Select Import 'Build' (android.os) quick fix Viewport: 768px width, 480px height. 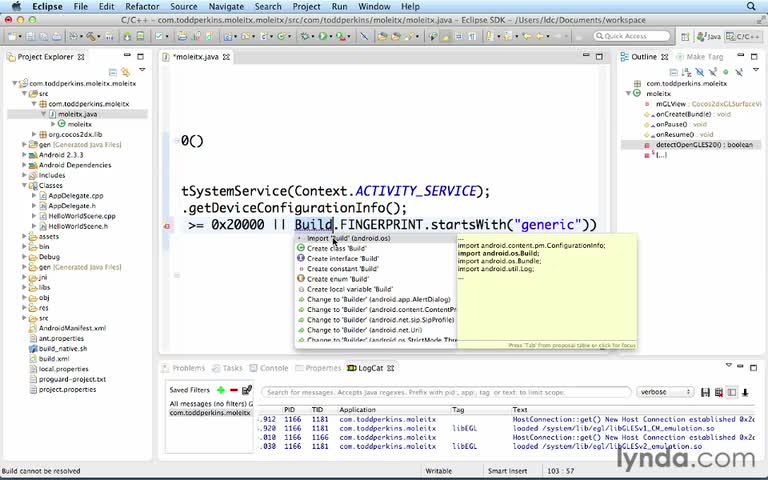click(376, 238)
